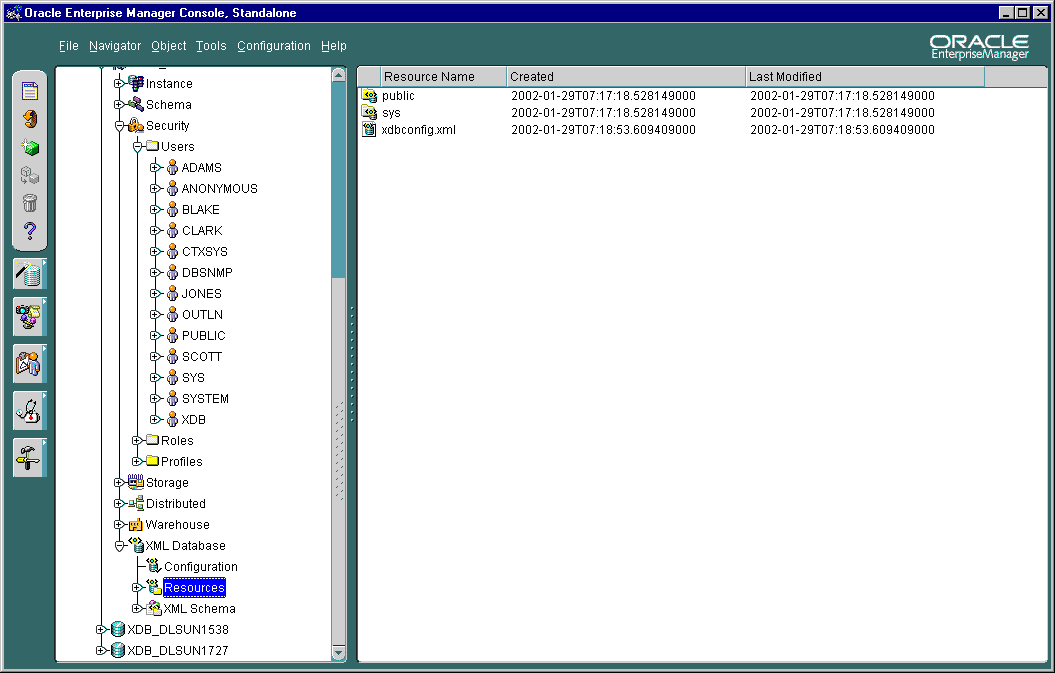1055x673 pixels.
Task: Click the create-like object icon
Action: [30, 174]
